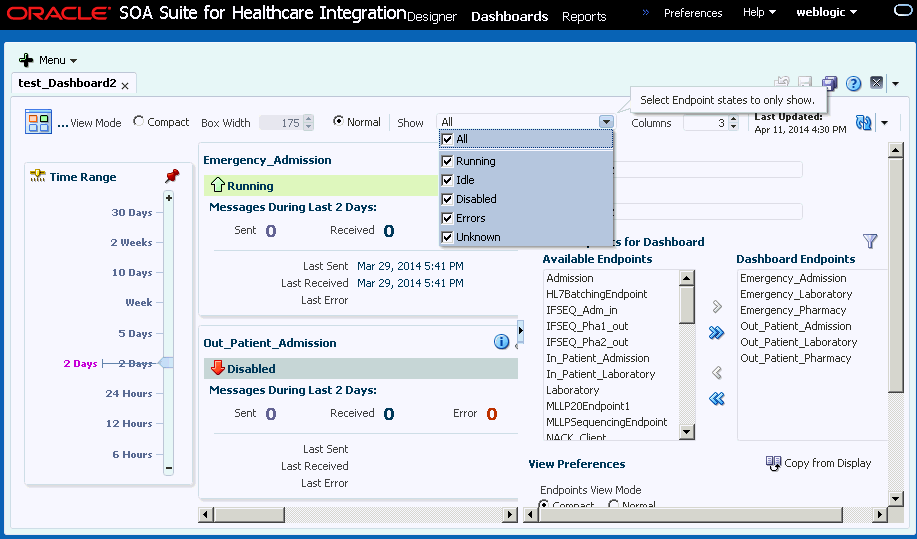This screenshot has width=917, height=539.
Task: Set time range to 24 Hours
Action: coord(129,393)
